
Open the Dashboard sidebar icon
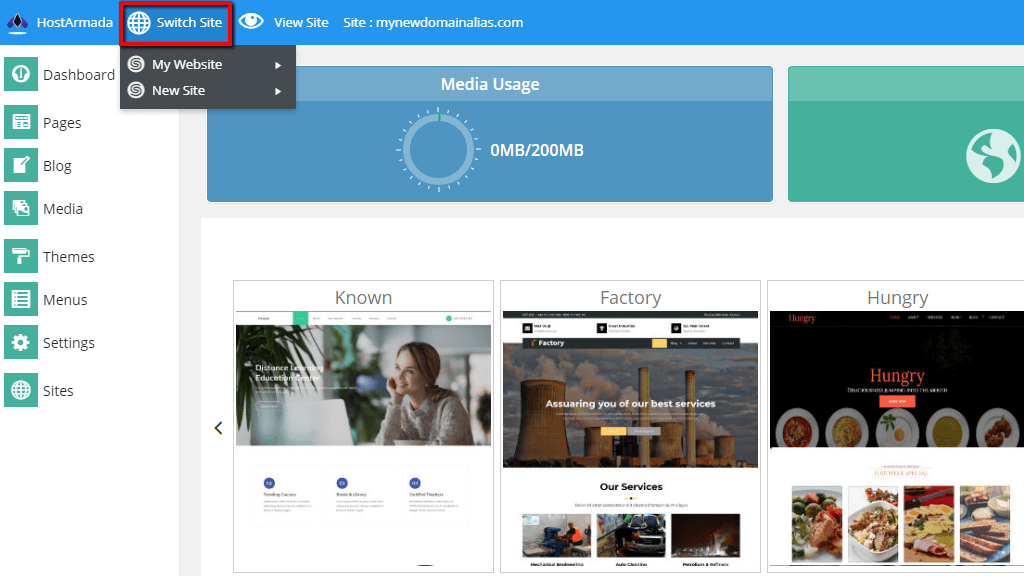(21, 74)
